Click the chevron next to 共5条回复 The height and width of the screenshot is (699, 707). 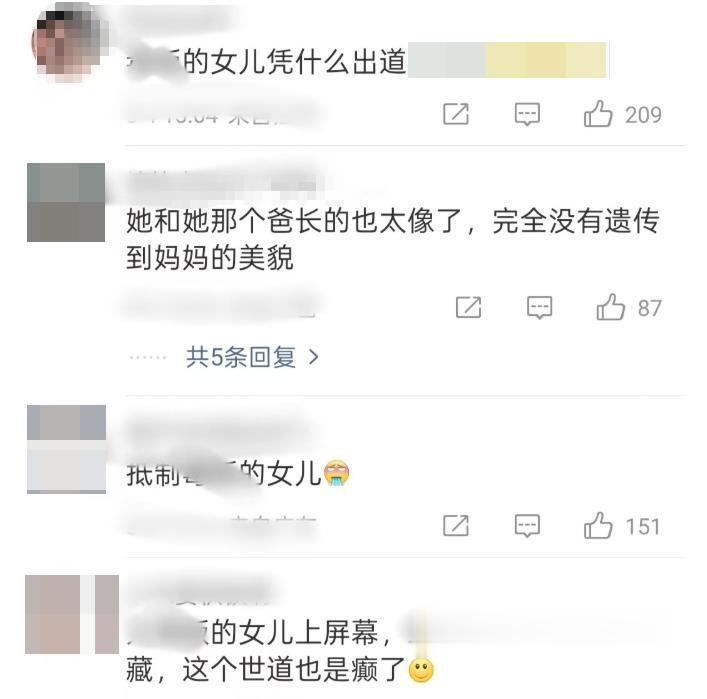[313, 358]
